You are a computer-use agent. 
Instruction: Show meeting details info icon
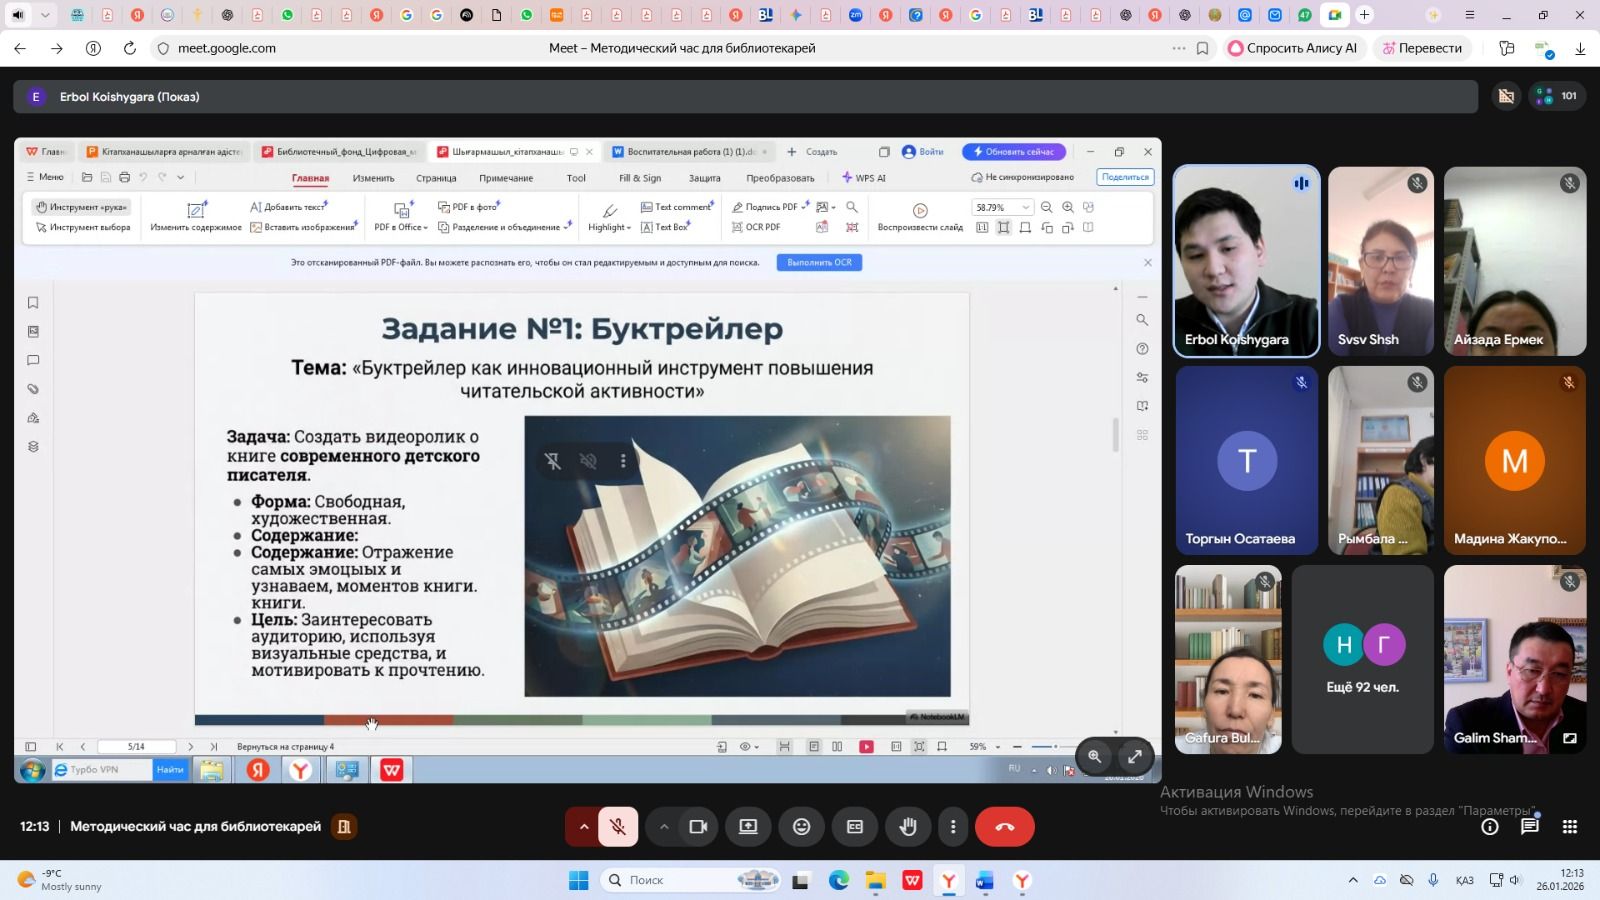coord(1490,827)
